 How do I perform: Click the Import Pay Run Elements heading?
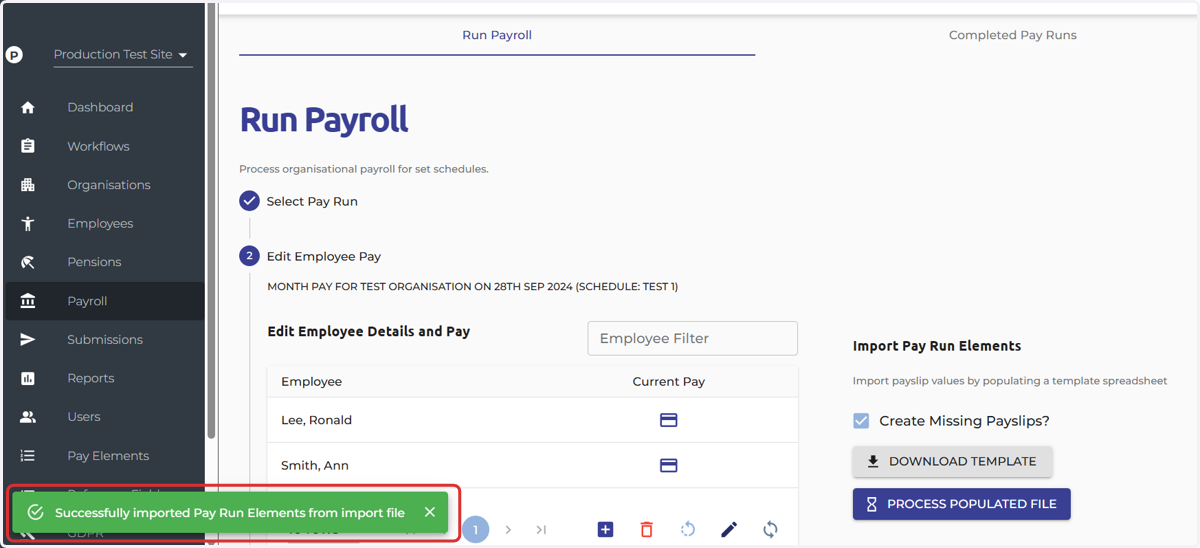(x=937, y=346)
